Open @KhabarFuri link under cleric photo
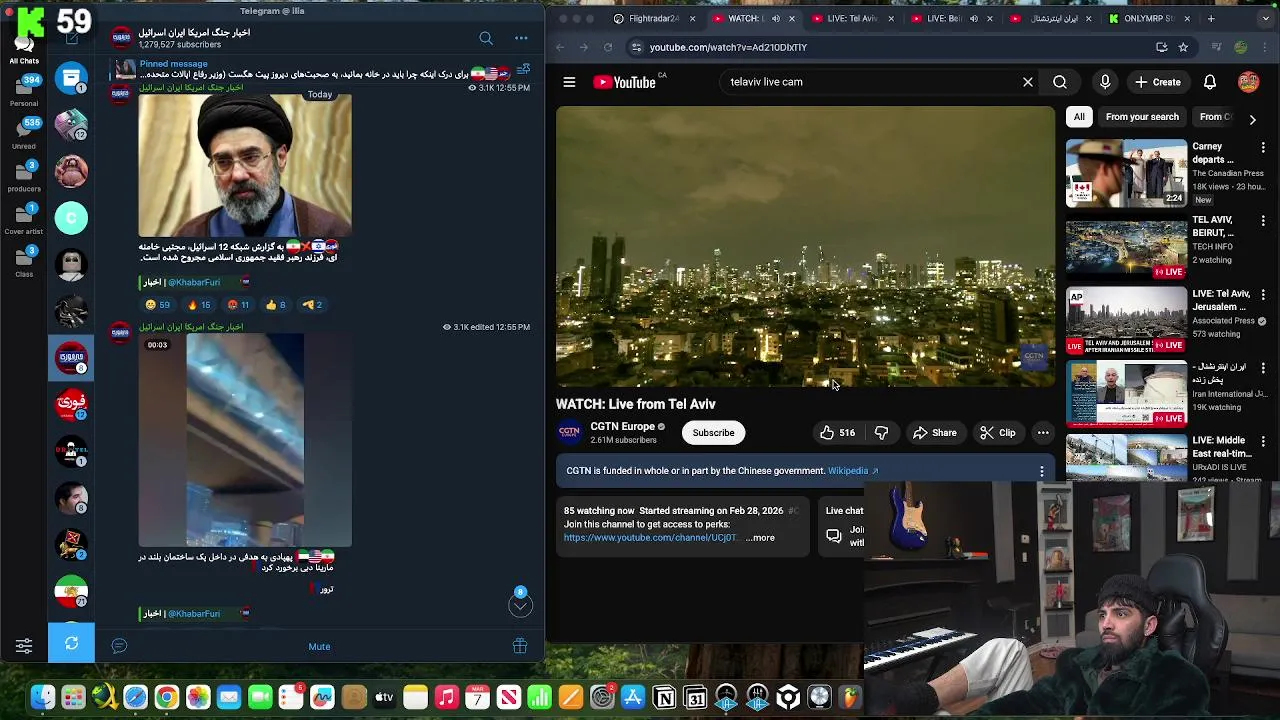Screen dimensions: 1280x720 pos(193,282)
